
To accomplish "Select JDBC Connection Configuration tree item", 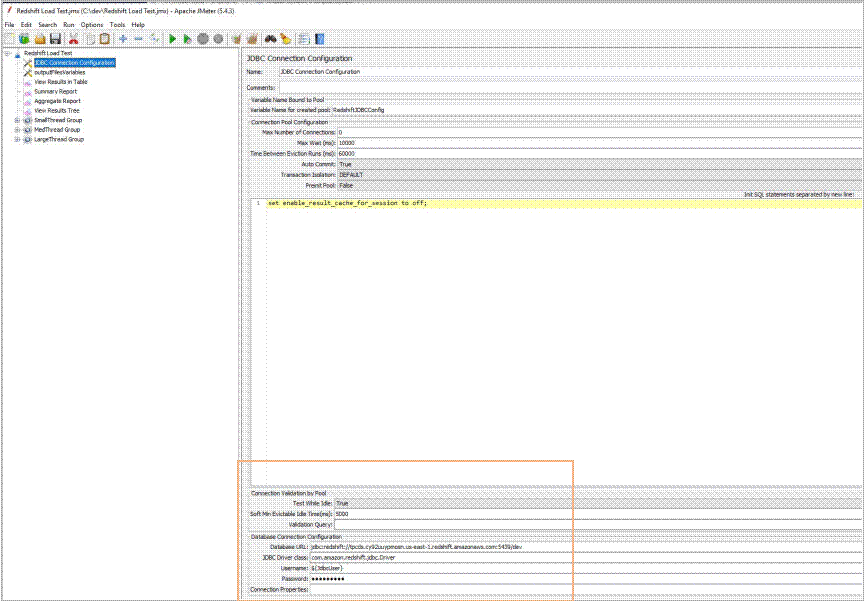I will [74, 63].
